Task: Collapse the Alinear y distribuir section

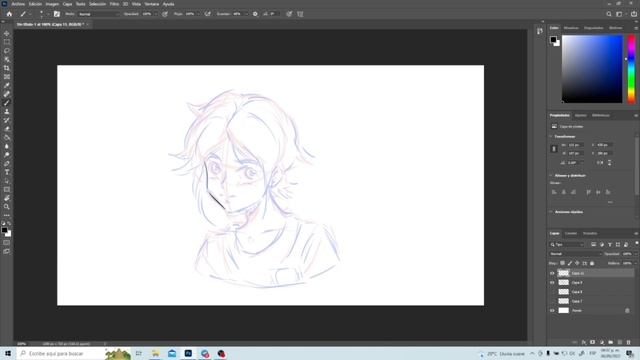Action: click(x=551, y=176)
